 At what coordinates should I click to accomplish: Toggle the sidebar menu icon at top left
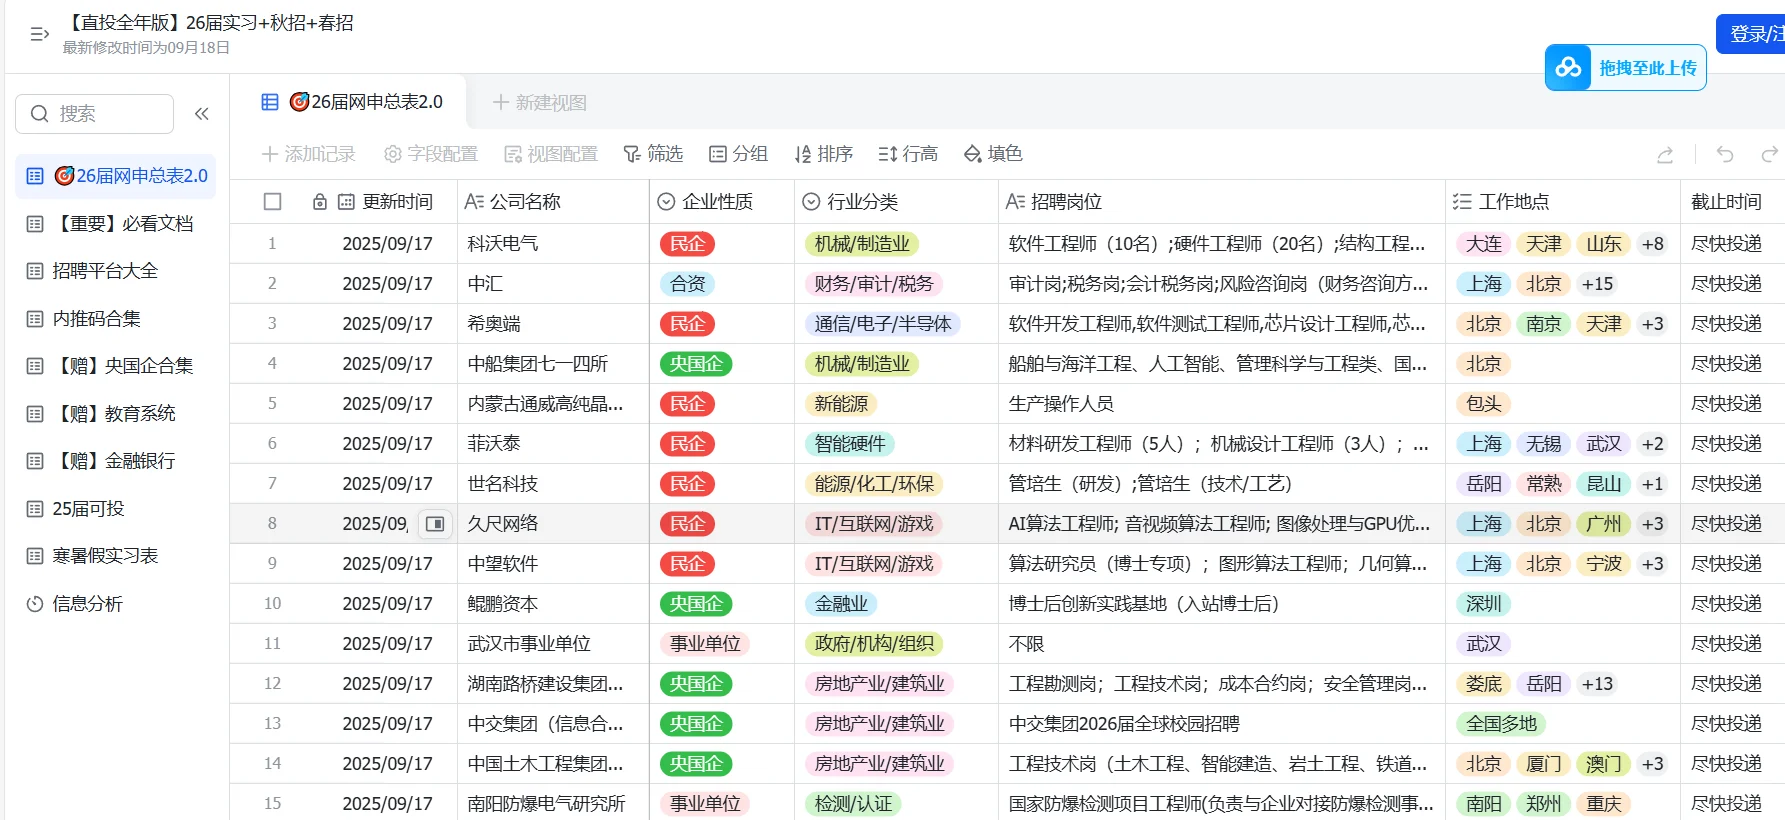pyautogui.click(x=40, y=34)
